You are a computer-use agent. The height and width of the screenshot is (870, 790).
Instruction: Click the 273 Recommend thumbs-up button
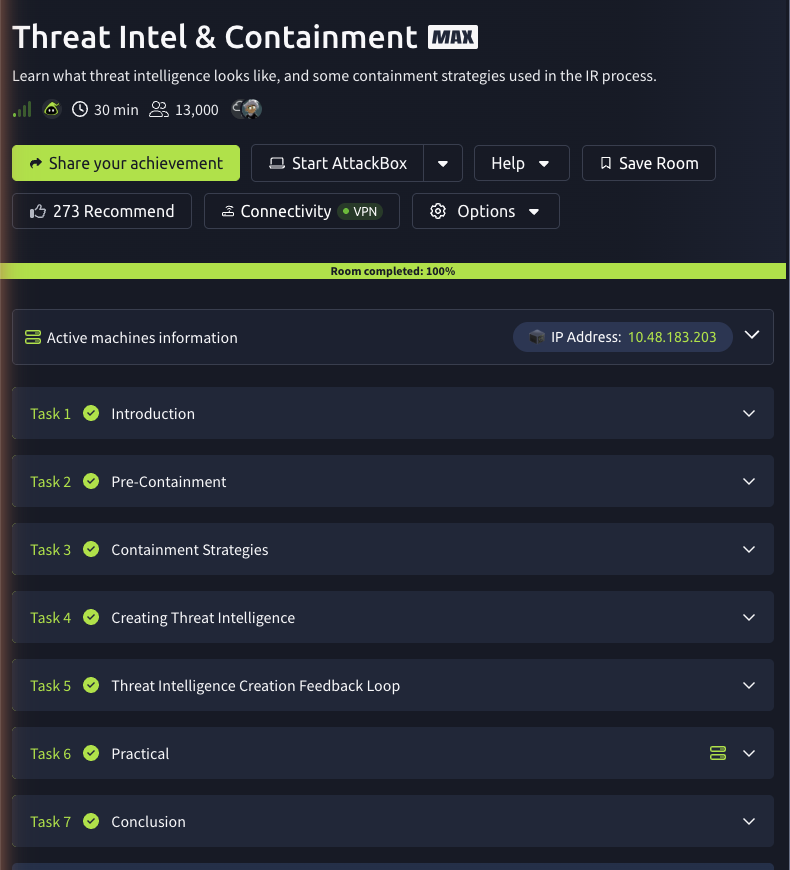coord(102,211)
